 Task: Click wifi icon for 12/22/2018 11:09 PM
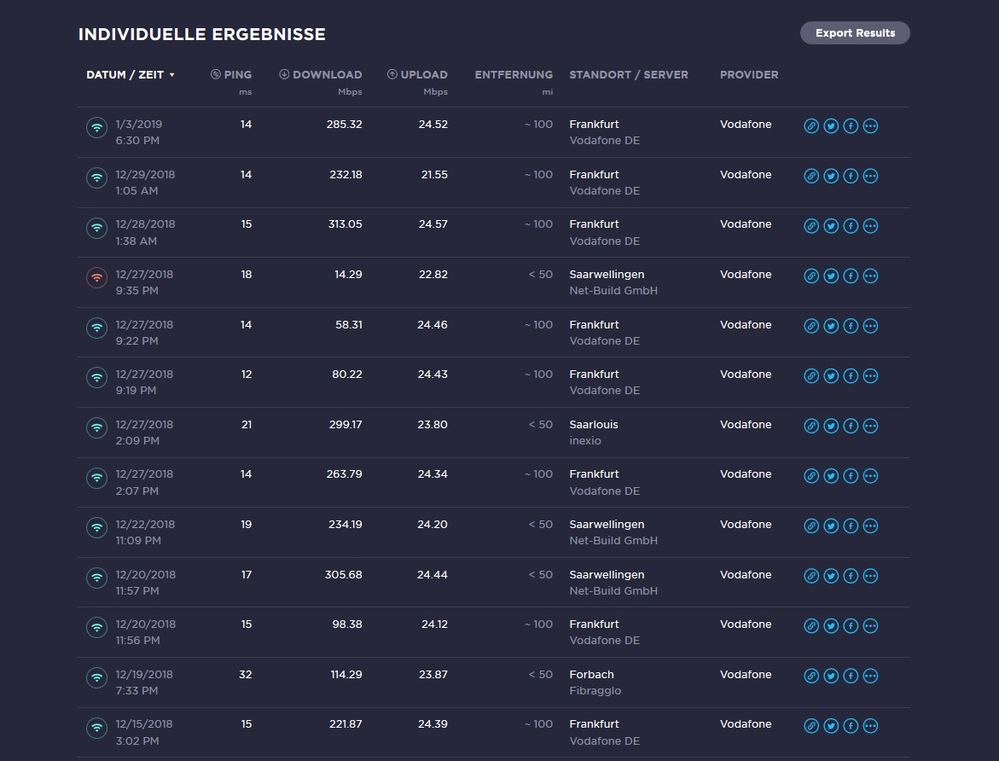[97, 527]
